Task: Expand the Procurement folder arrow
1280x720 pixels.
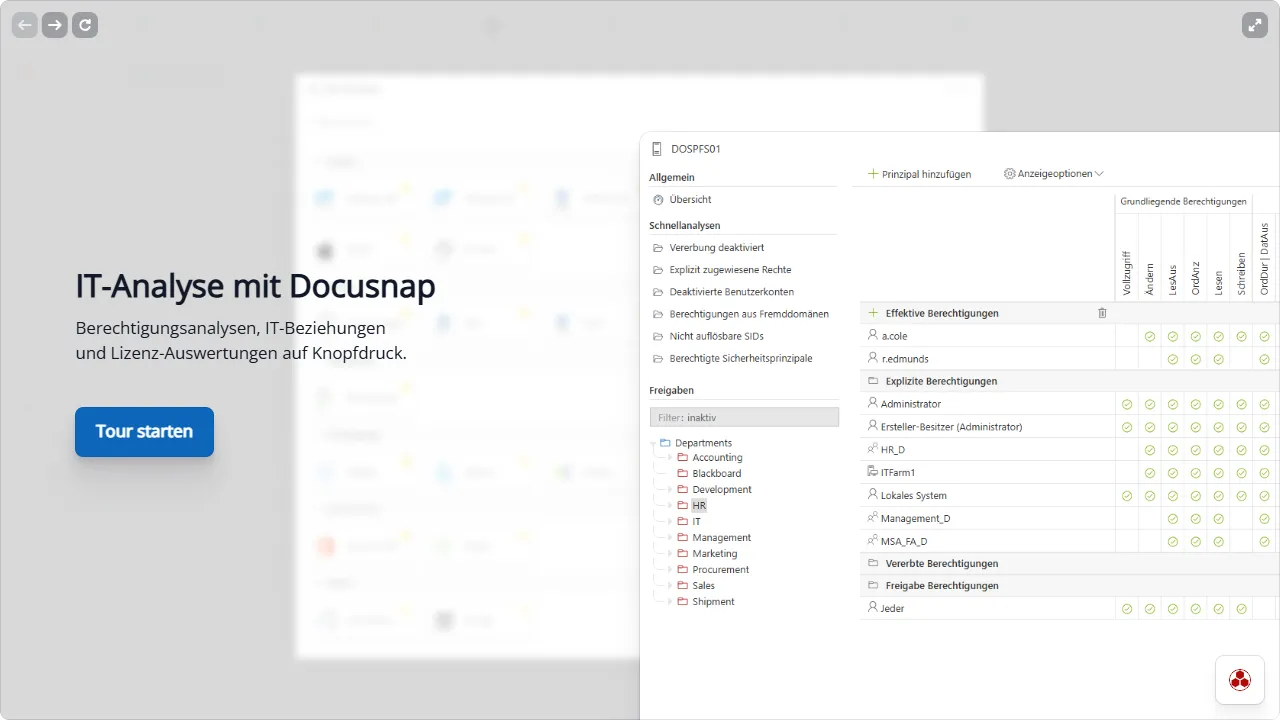Action: pos(671,569)
